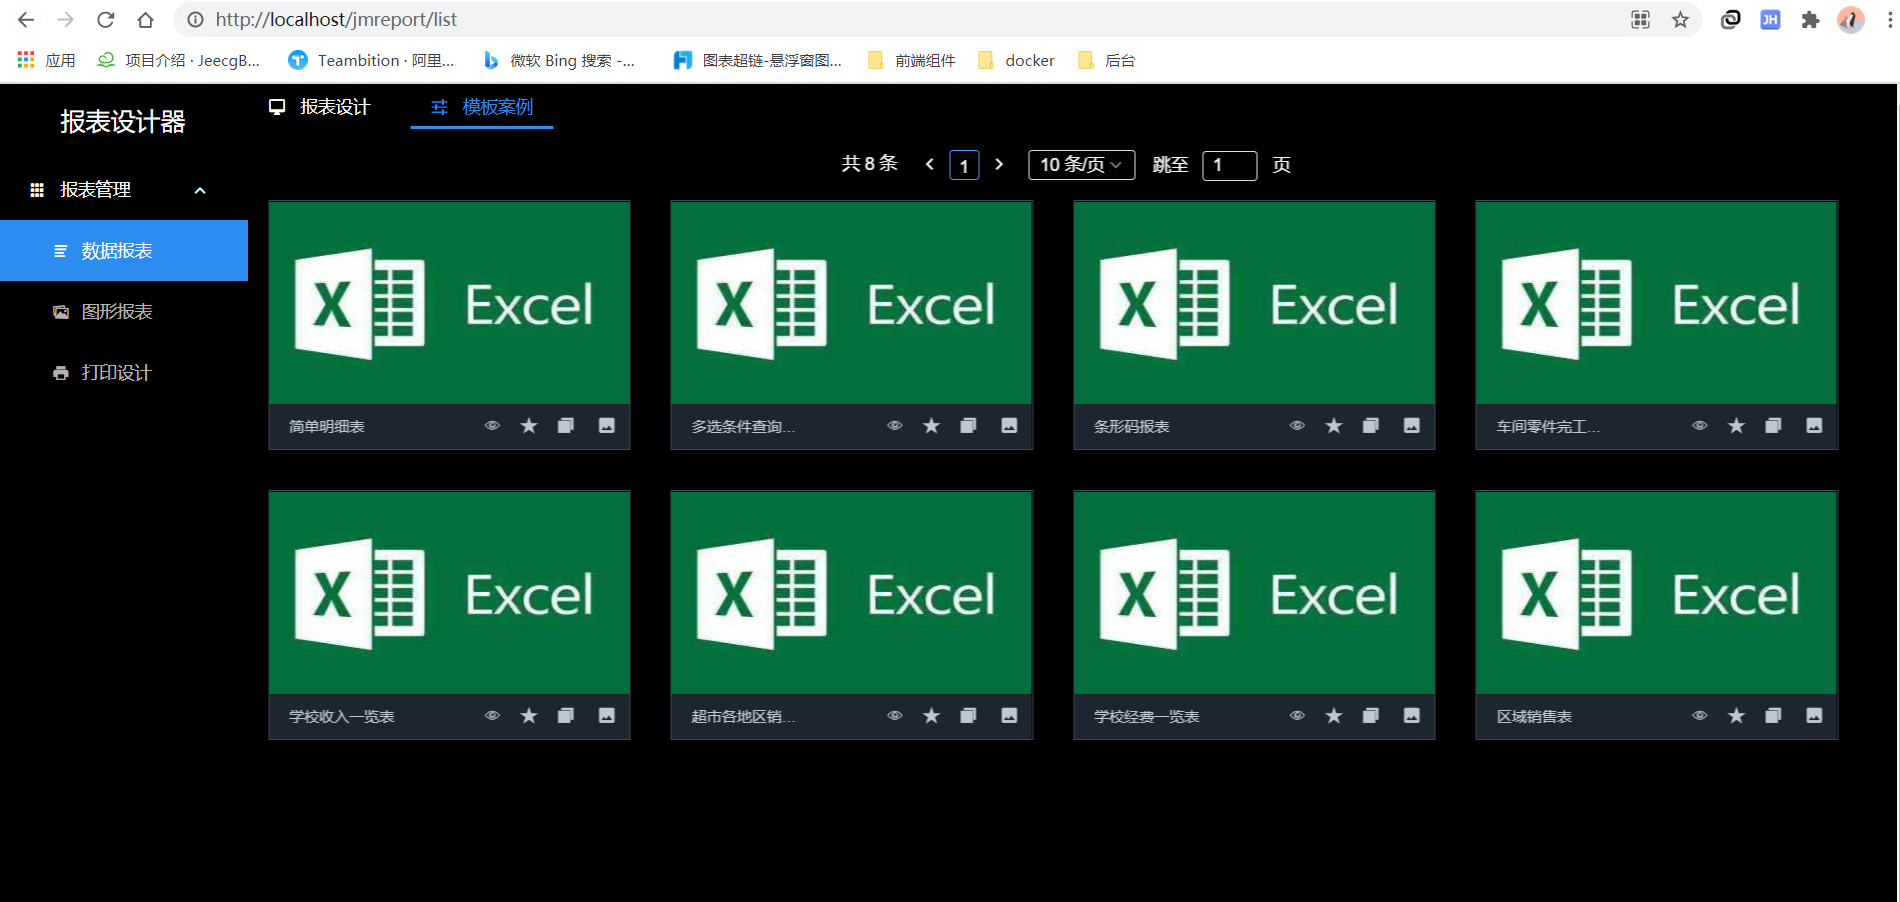The height and width of the screenshot is (902, 1900).
Task: Click page number 1 button
Action: (x=964, y=165)
